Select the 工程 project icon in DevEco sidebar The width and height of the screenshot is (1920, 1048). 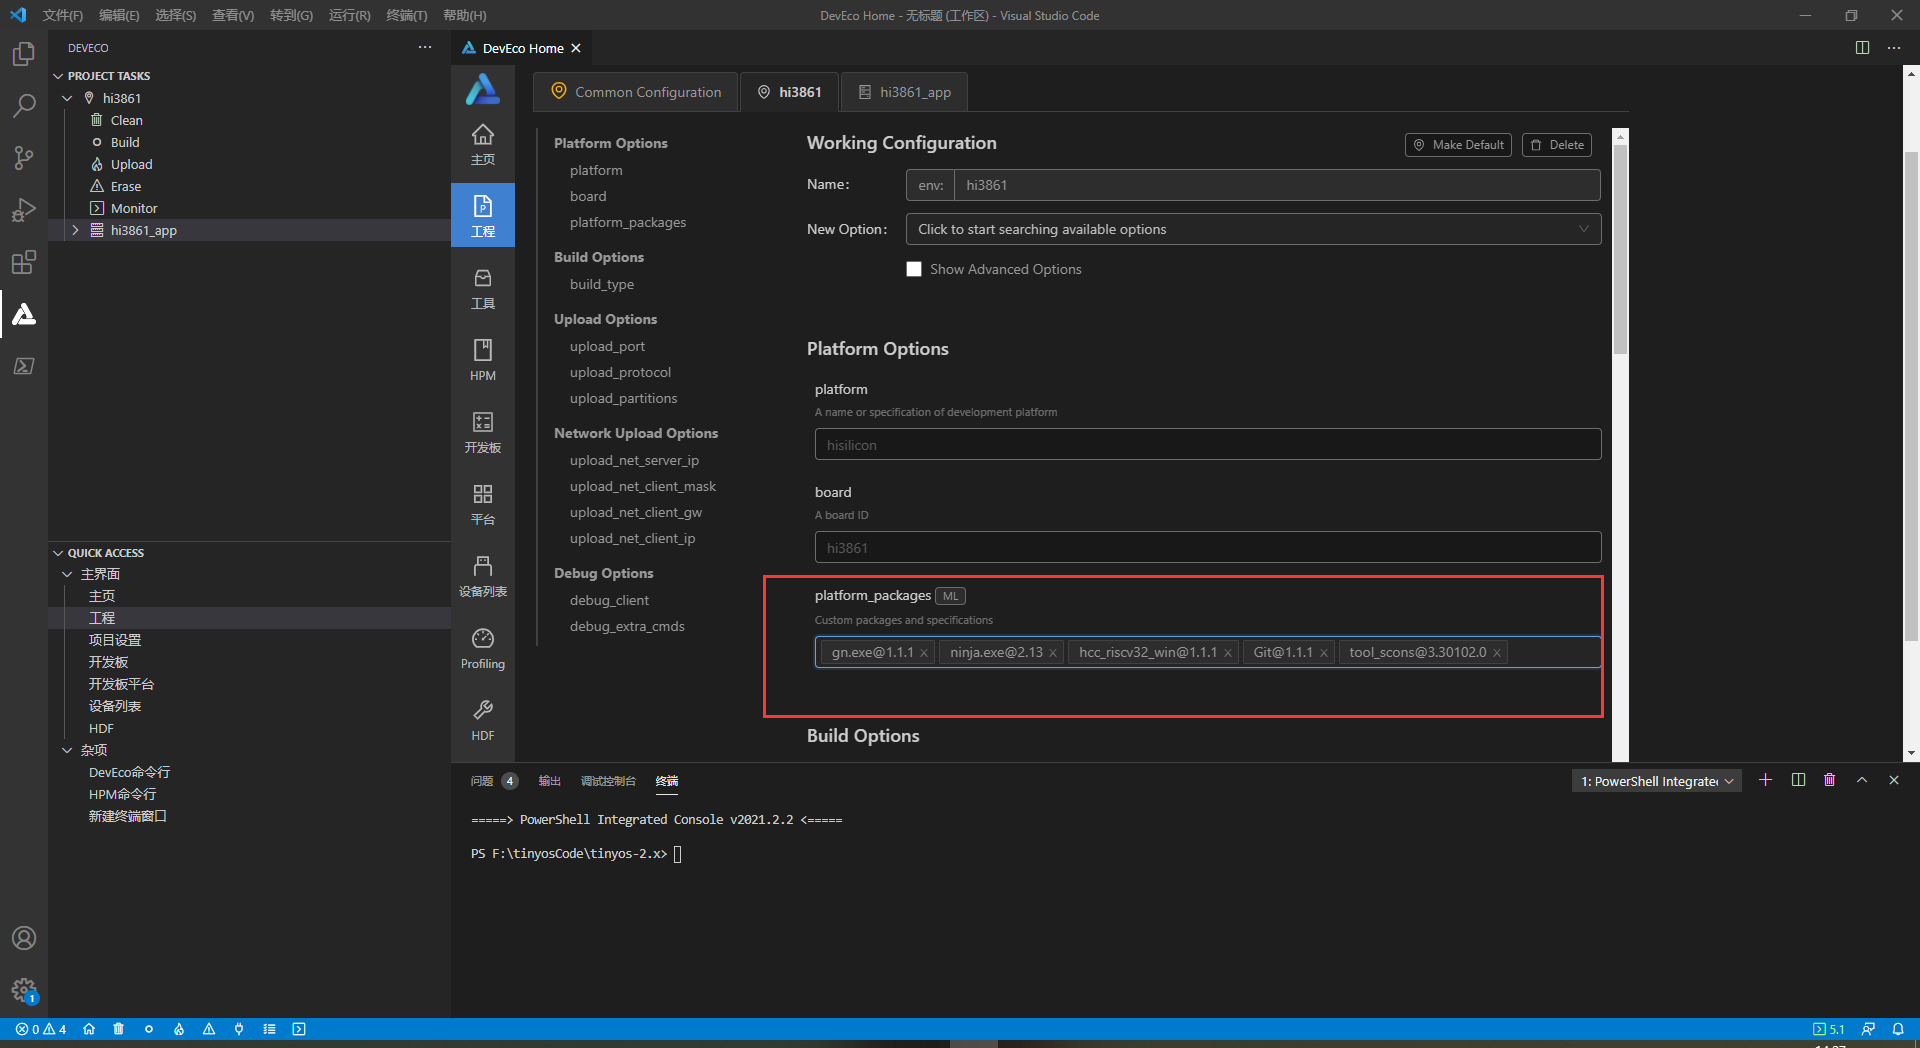point(483,216)
